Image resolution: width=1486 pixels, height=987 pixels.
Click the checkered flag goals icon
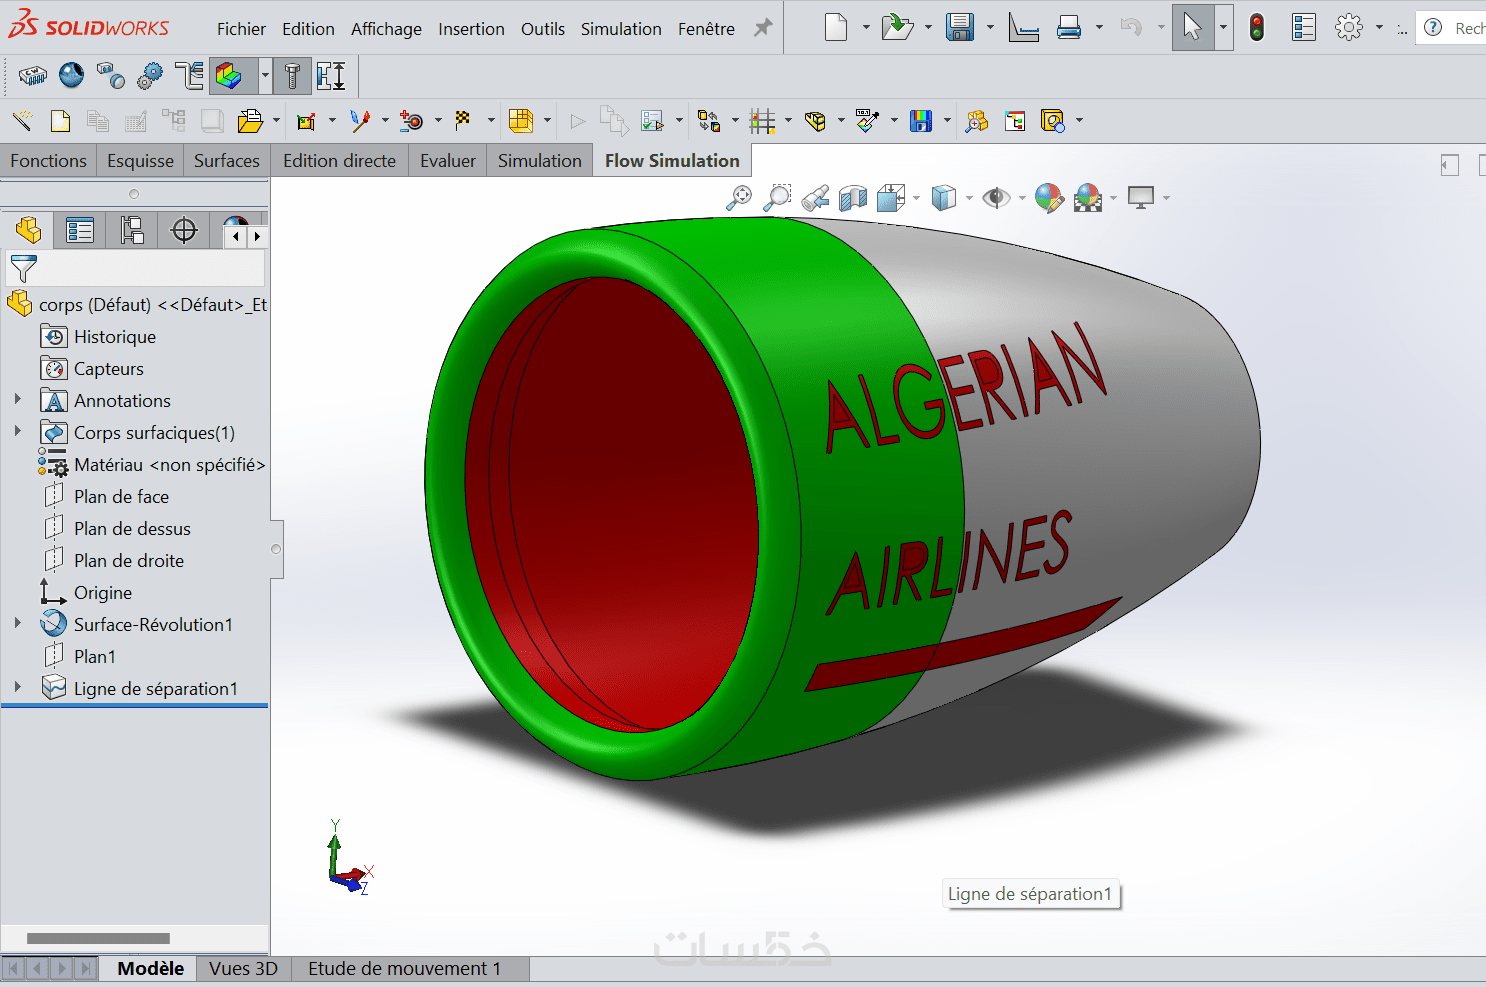tap(463, 121)
